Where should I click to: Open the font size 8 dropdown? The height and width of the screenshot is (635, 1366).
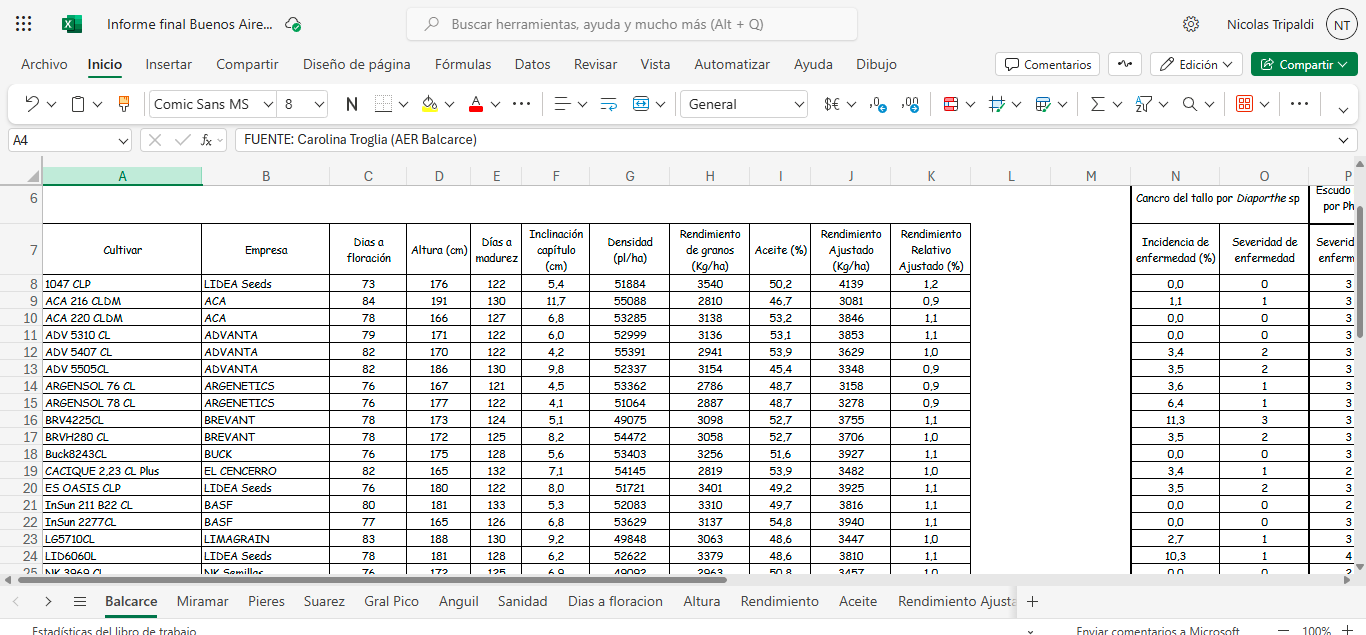coord(319,104)
